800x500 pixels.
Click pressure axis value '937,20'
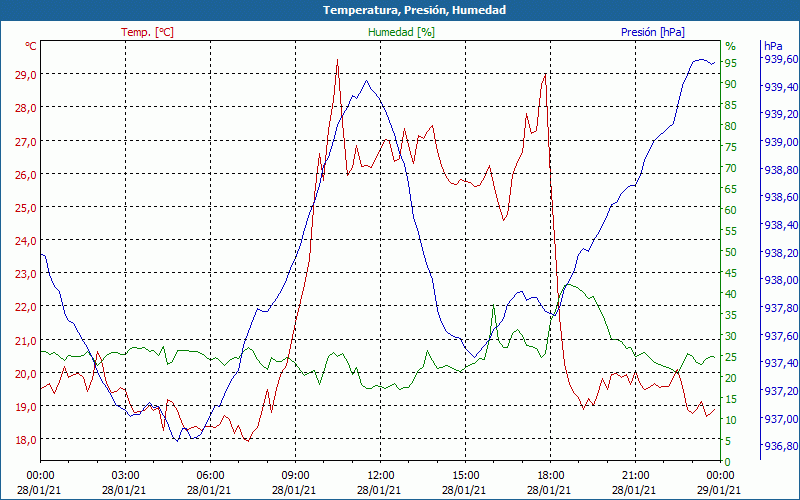pos(781,390)
